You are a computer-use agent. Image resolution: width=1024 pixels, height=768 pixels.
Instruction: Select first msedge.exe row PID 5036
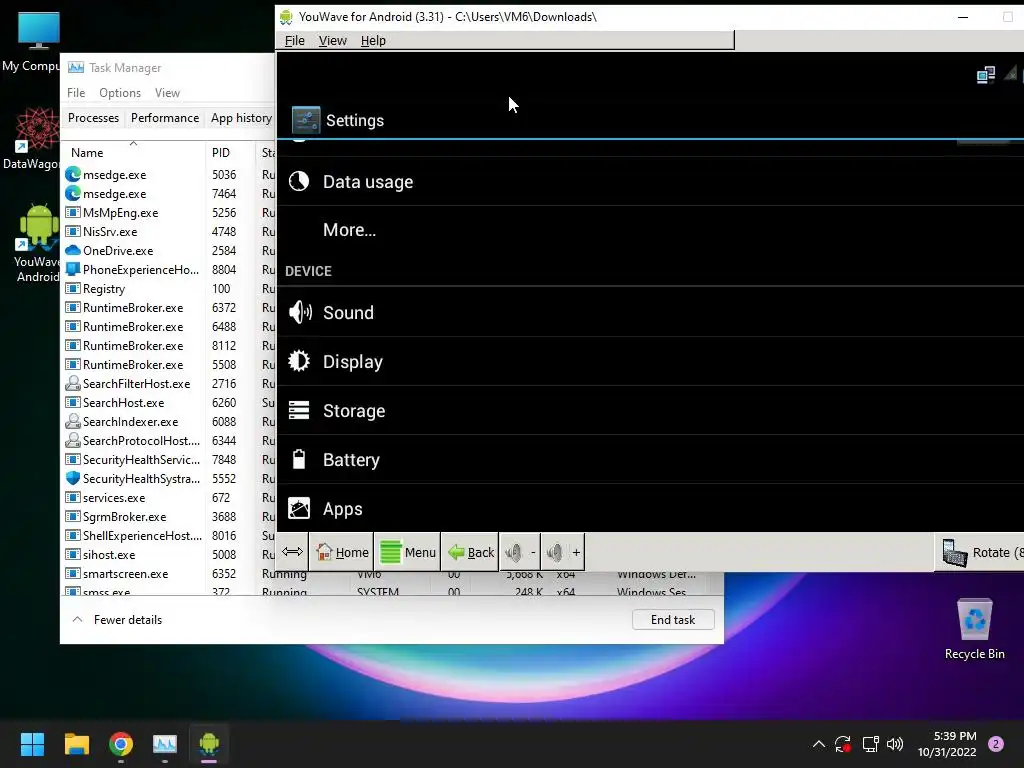point(170,175)
